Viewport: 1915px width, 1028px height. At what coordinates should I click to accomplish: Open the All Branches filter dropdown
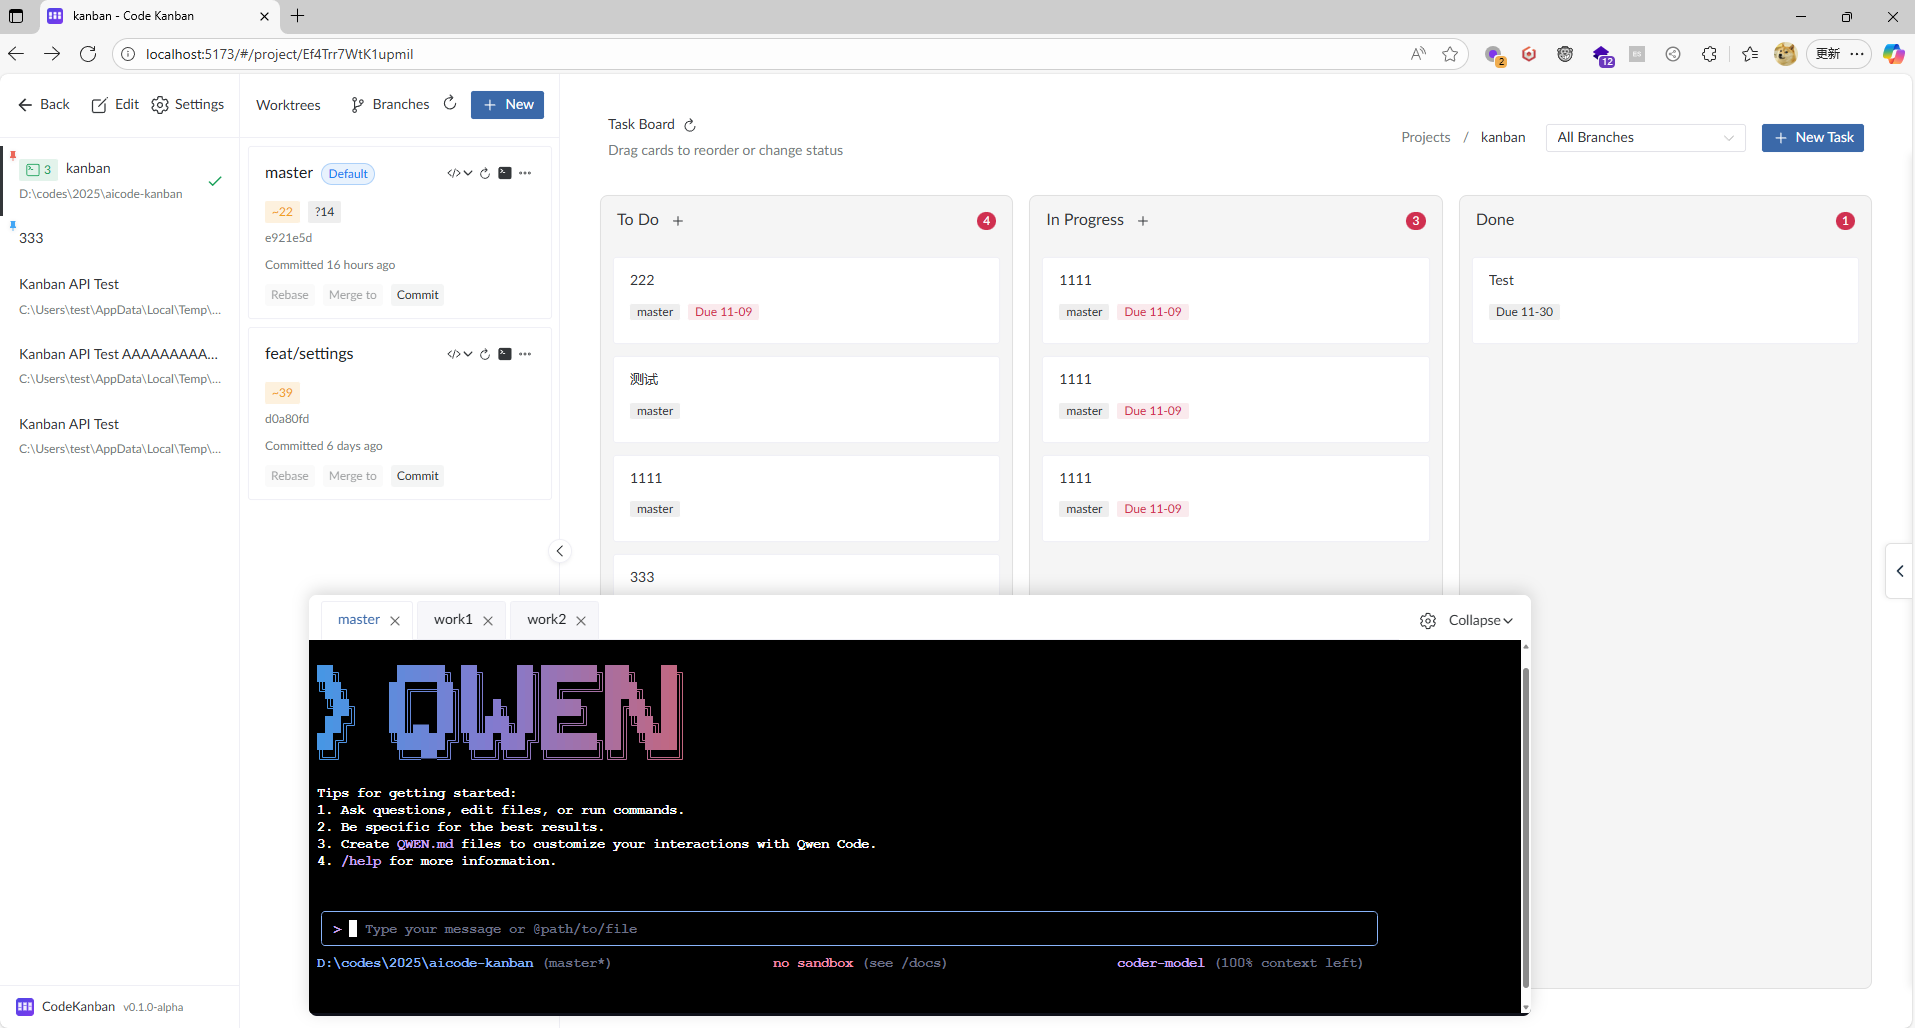pos(1645,138)
